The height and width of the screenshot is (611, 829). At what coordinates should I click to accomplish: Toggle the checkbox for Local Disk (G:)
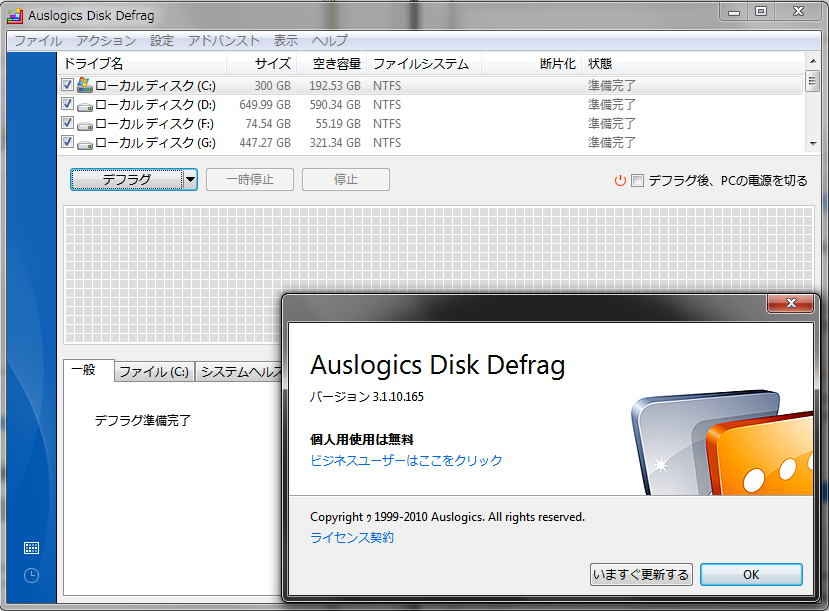(x=67, y=142)
